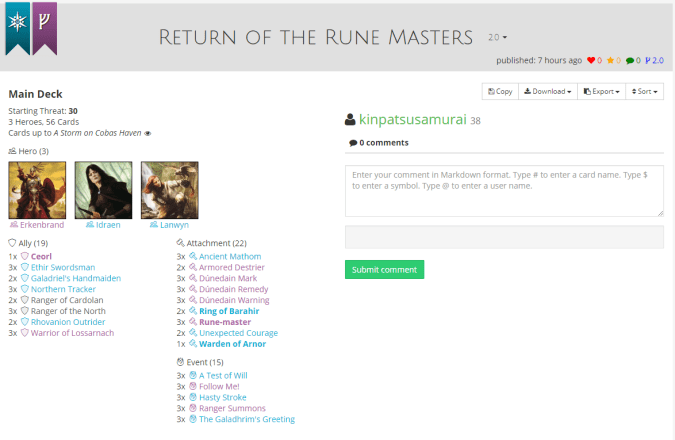Open the Idraen hero thumbnail
675x440 pixels.
(x=103, y=190)
